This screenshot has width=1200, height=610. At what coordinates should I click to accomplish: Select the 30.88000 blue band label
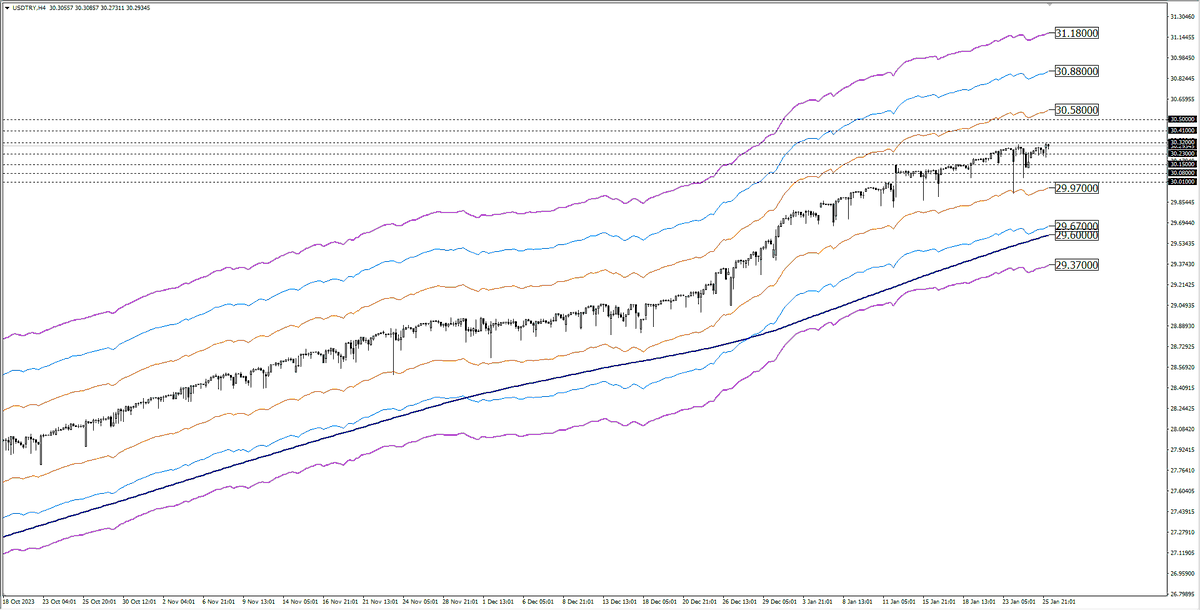tap(1078, 71)
